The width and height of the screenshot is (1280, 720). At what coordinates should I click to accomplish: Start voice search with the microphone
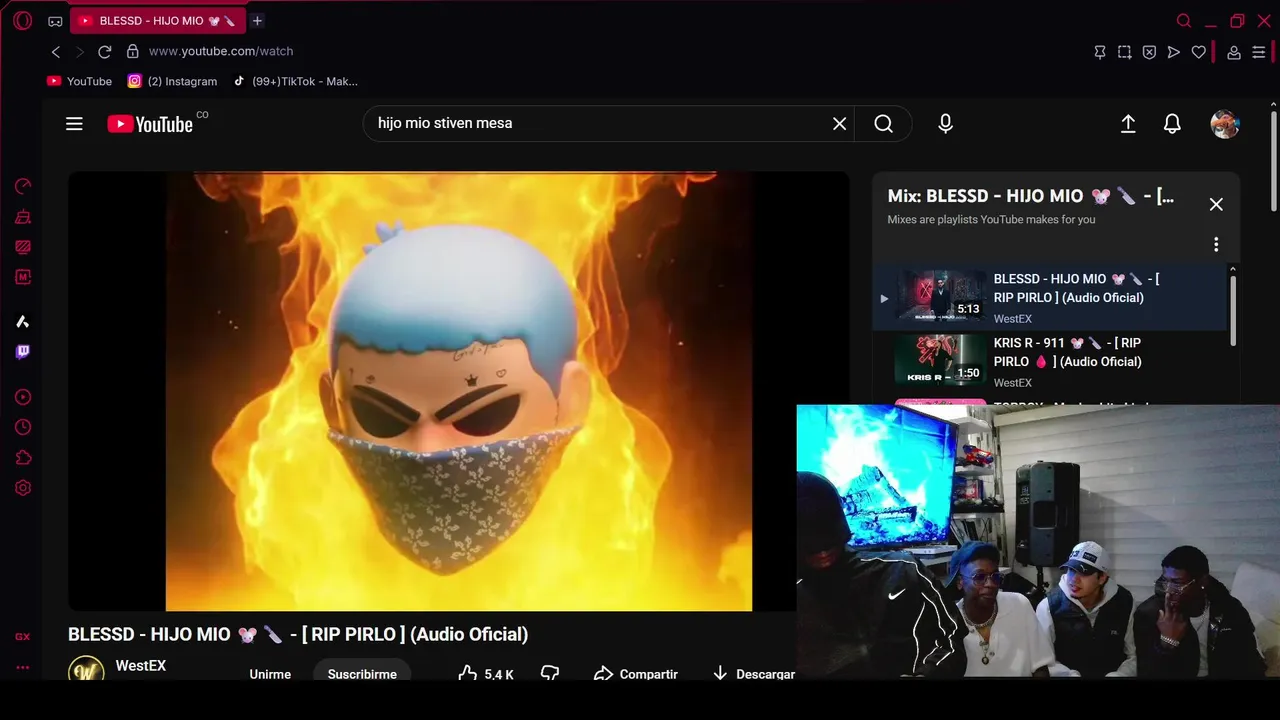pyautogui.click(x=945, y=123)
